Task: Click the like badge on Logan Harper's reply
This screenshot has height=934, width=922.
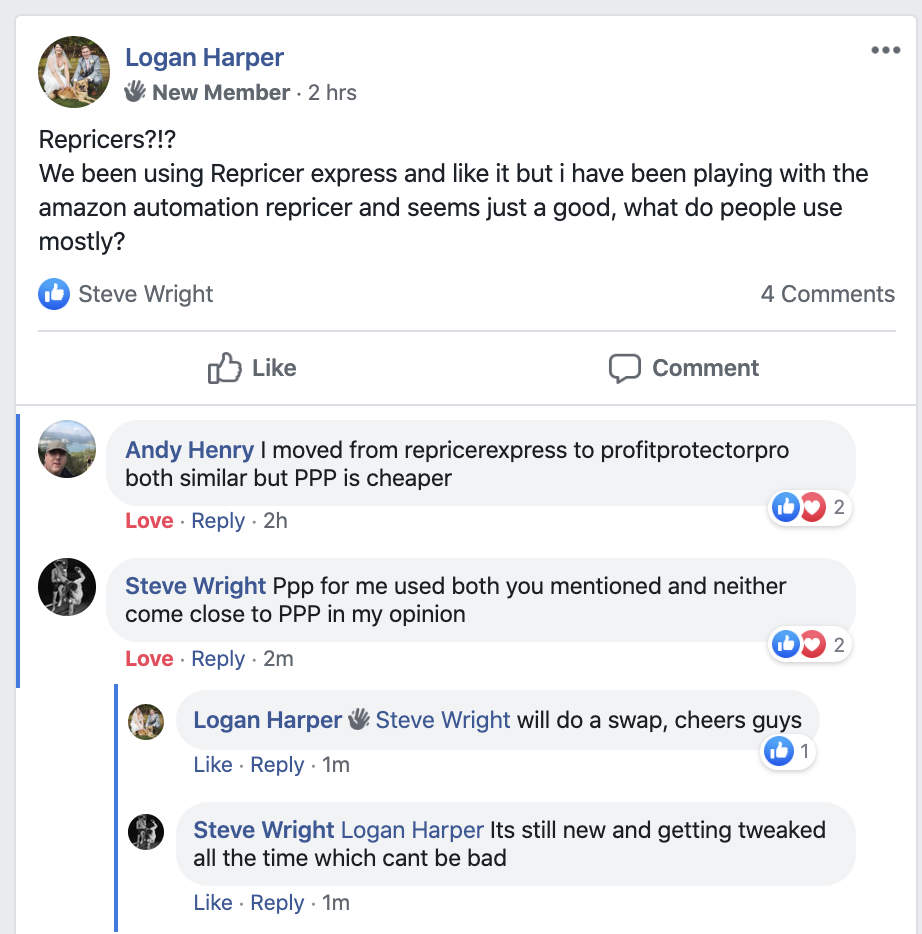Action: click(x=787, y=751)
